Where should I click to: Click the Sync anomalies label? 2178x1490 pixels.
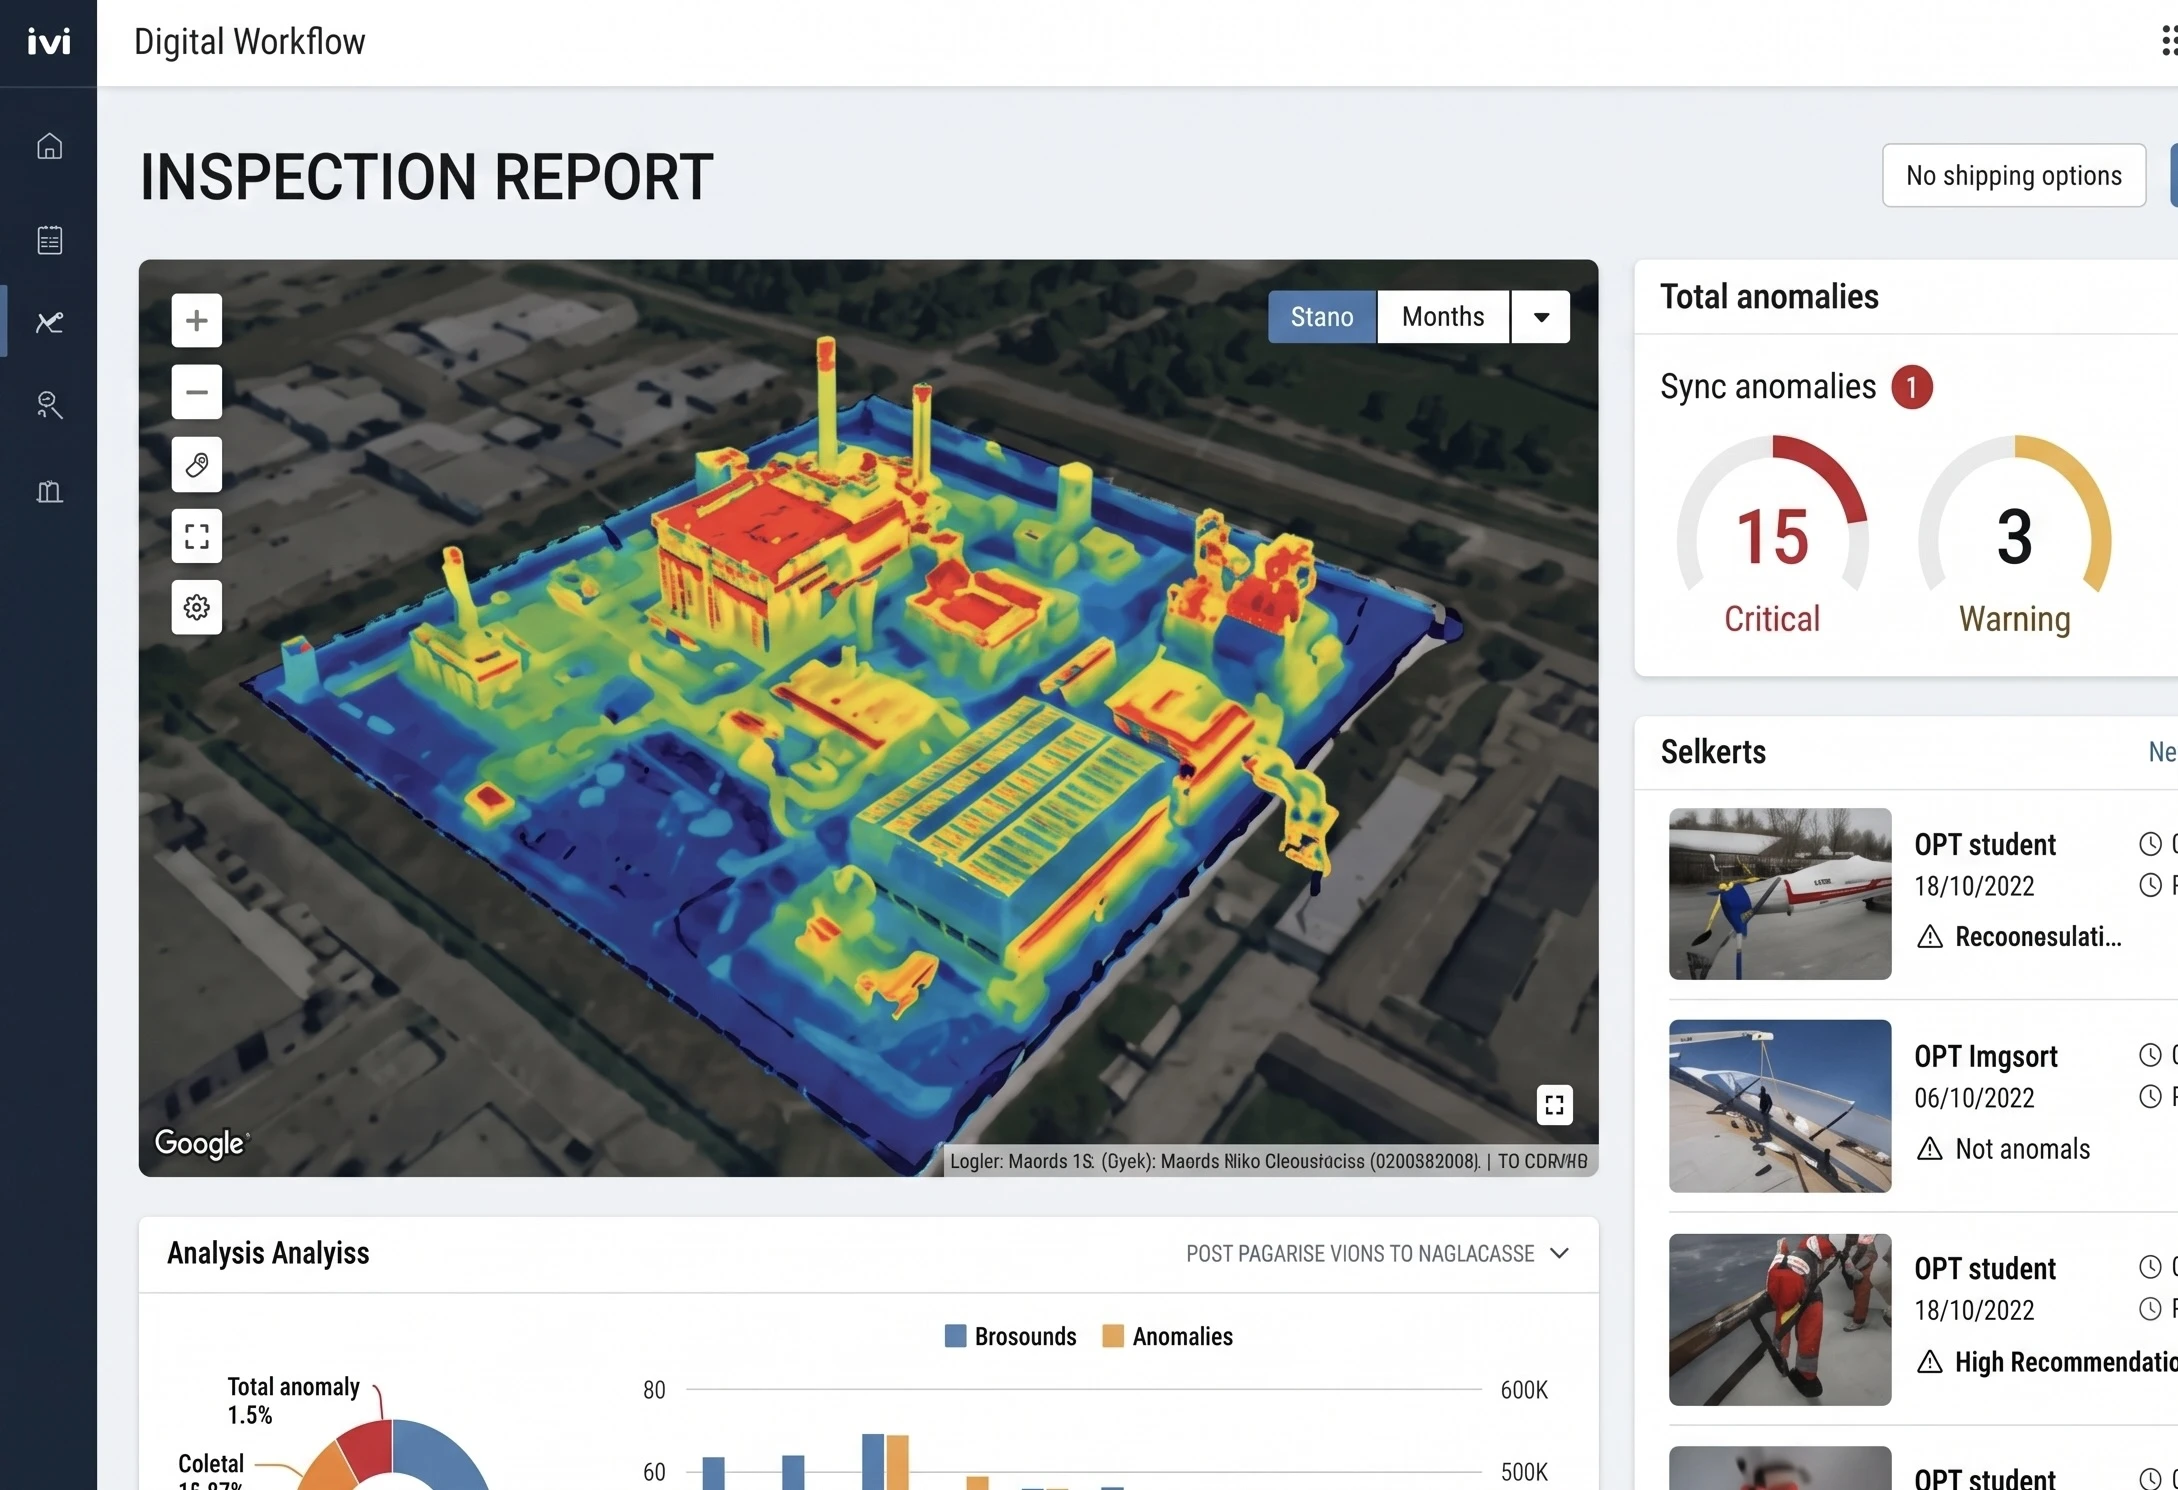coord(1768,387)
